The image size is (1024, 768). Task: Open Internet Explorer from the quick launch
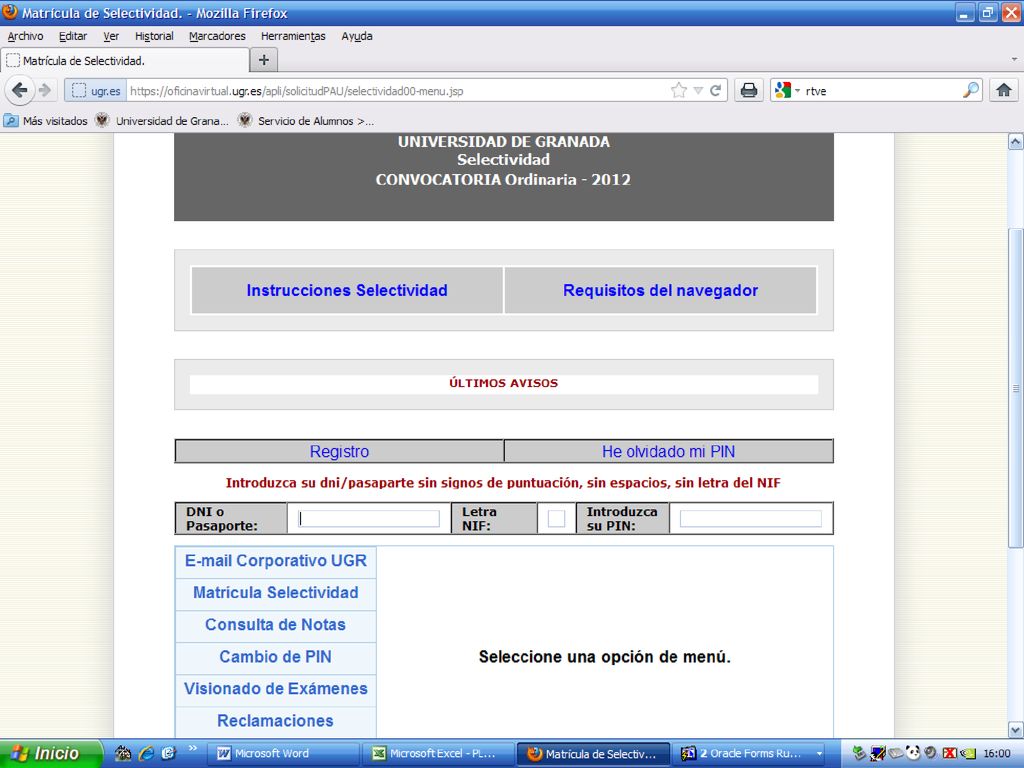(x=146, y=753)
